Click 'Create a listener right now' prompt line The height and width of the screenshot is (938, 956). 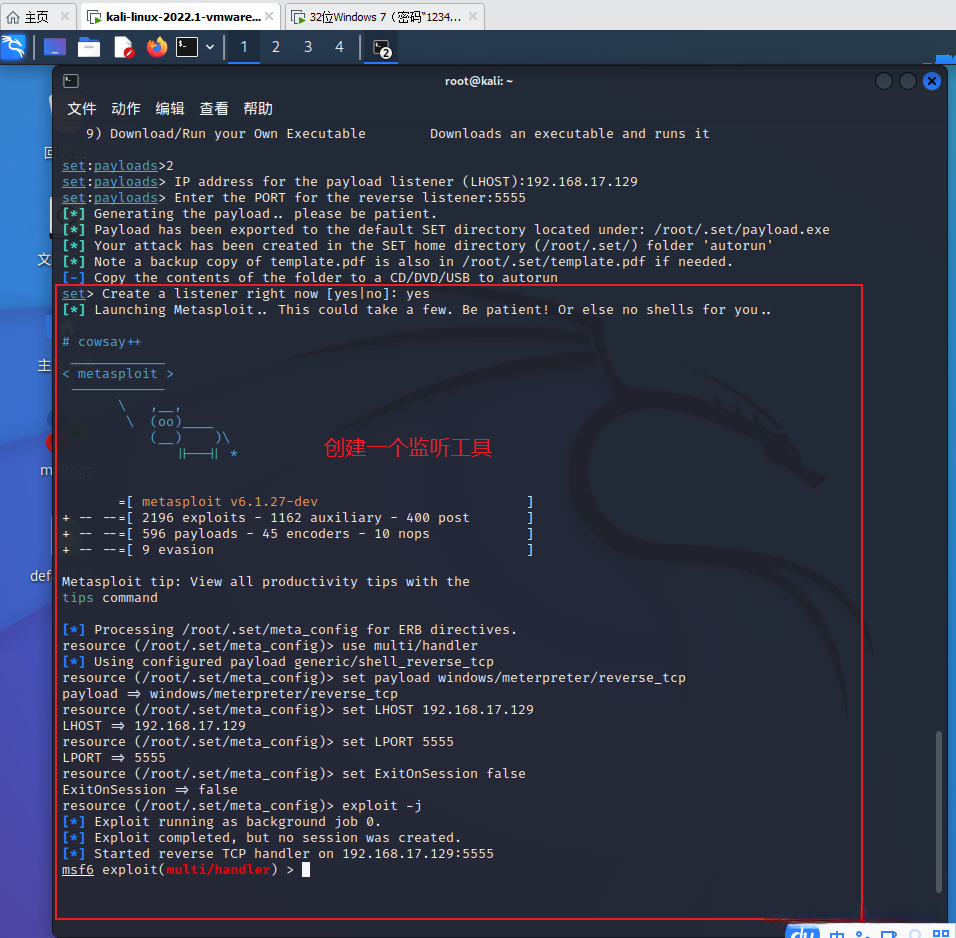[246, 293]
